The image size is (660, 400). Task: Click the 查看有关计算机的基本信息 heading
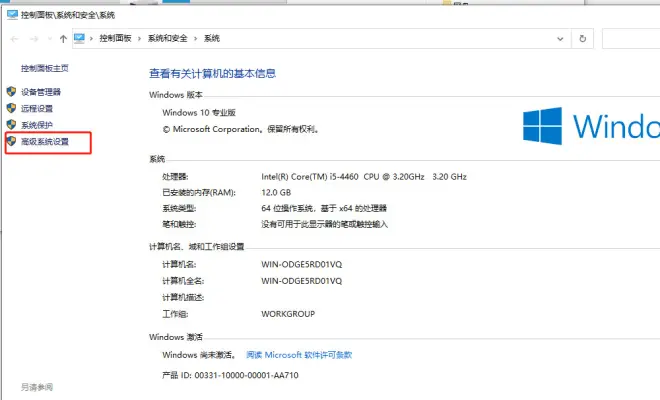213,74
